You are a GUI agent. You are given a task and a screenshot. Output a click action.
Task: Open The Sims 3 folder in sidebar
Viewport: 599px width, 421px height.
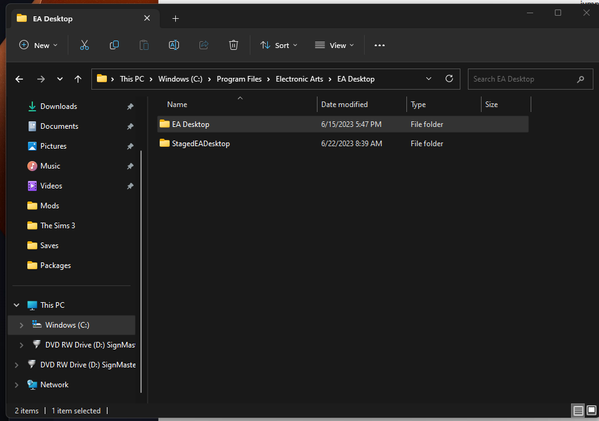[58, 226]
